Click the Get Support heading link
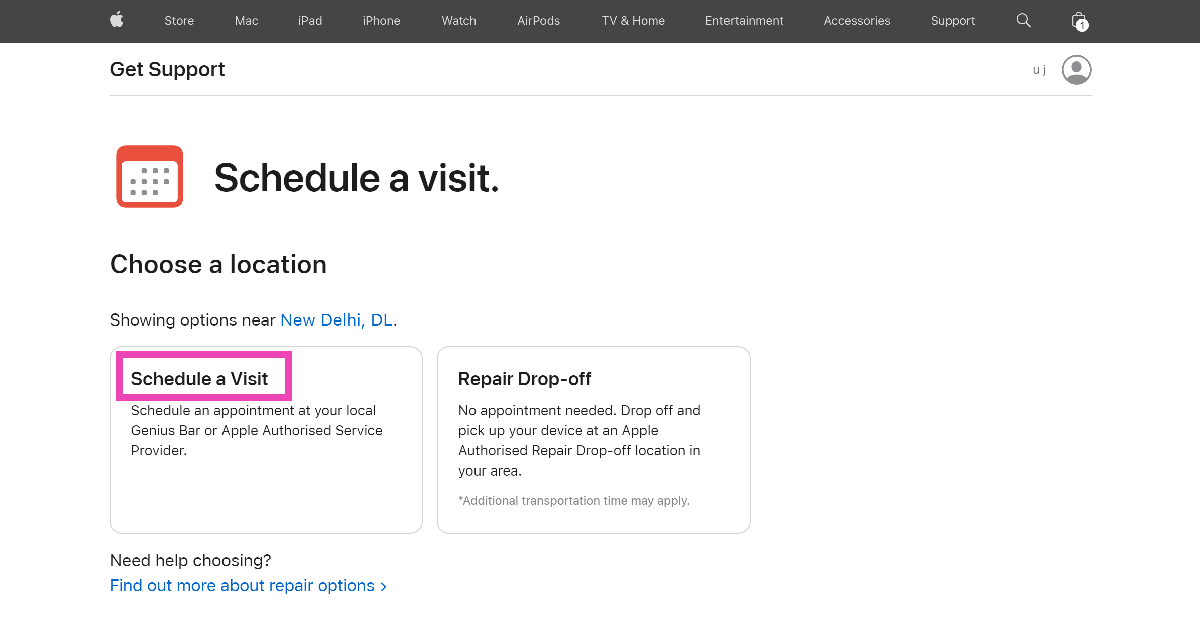The height and width of the screenshot is (628, 1200). [x=167, y=70]
